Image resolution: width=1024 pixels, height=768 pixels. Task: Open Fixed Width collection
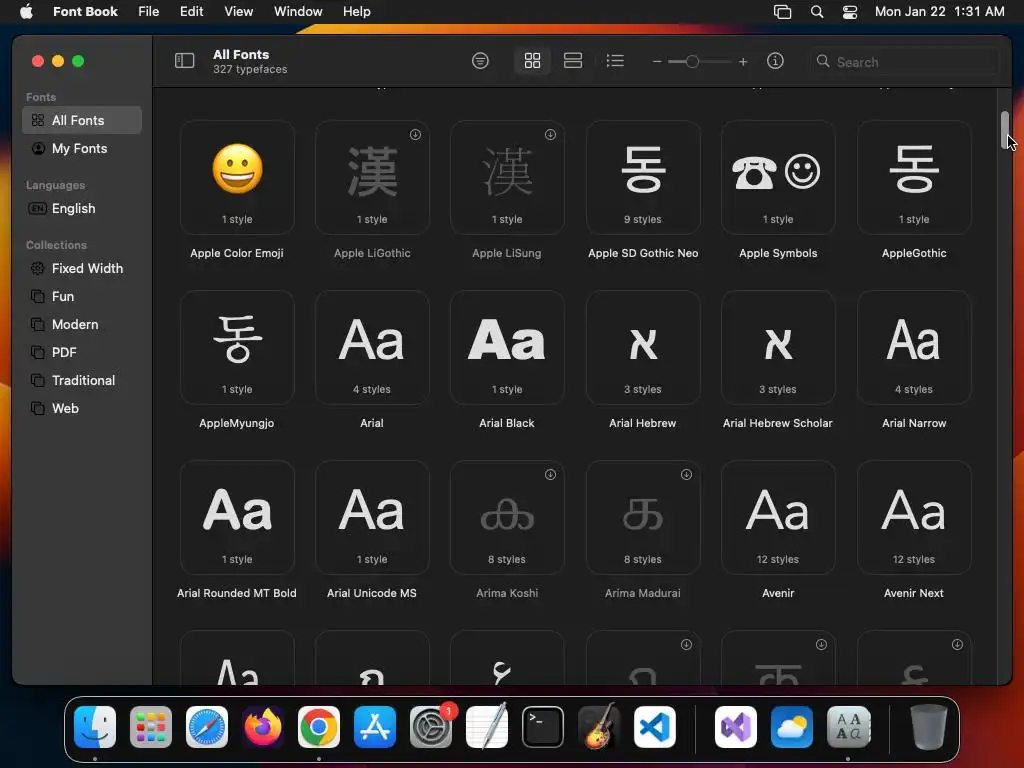[x=82, y=268]
